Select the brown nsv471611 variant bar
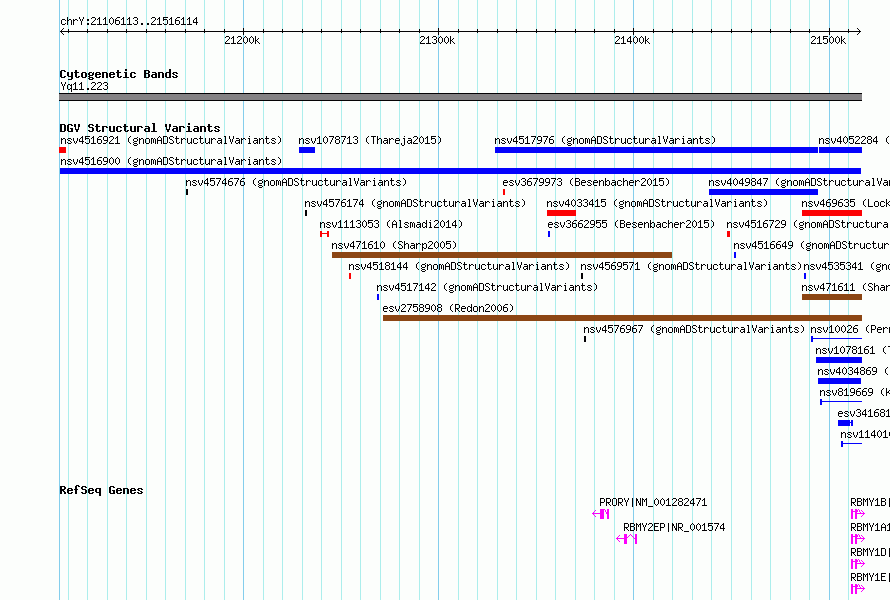 click(832, 297)
